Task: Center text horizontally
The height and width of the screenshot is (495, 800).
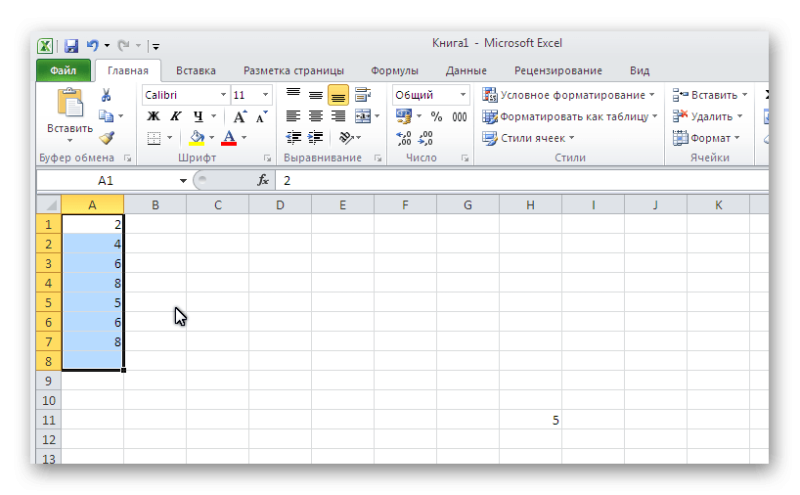Action: point(316,116)
